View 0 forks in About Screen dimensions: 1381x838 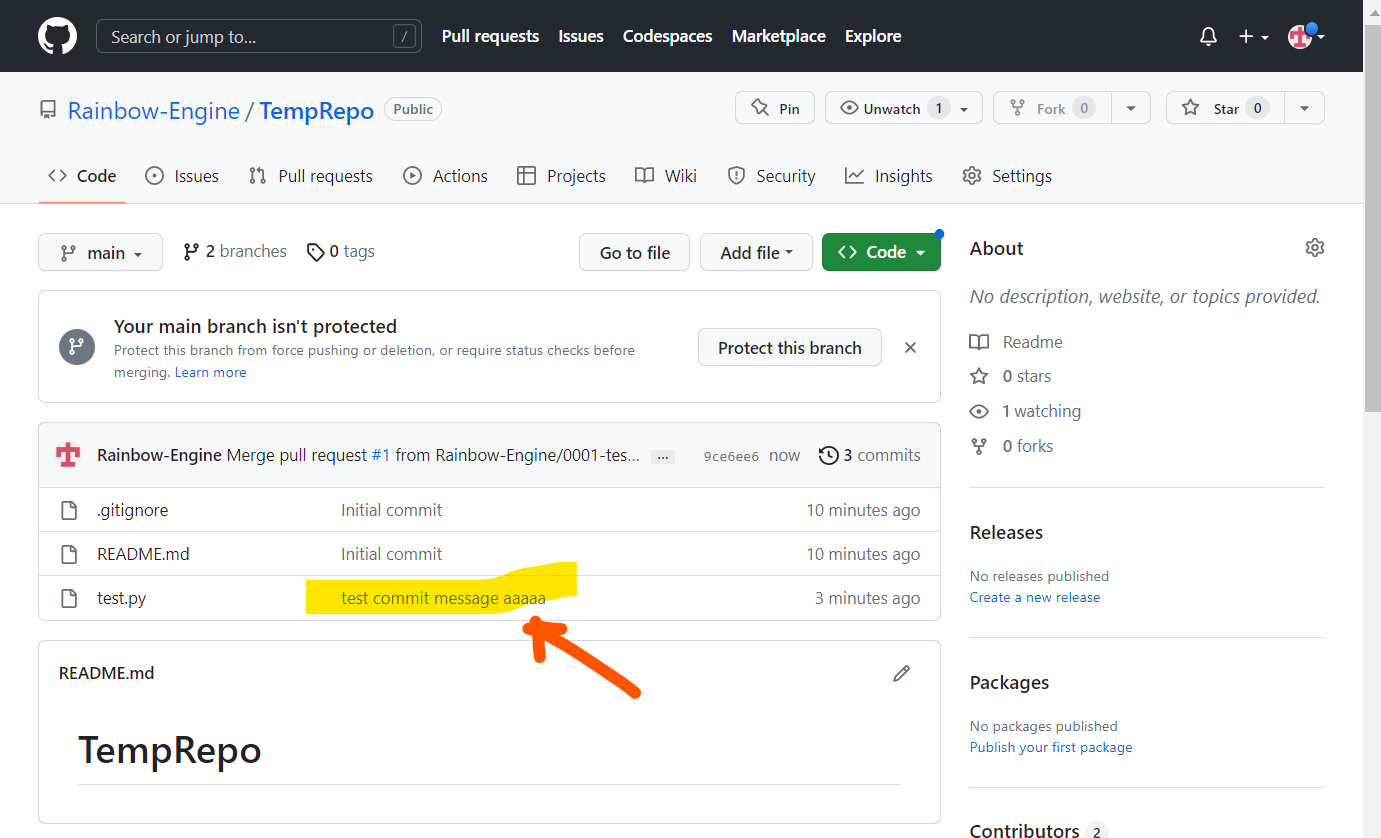tap(1012, 446)
